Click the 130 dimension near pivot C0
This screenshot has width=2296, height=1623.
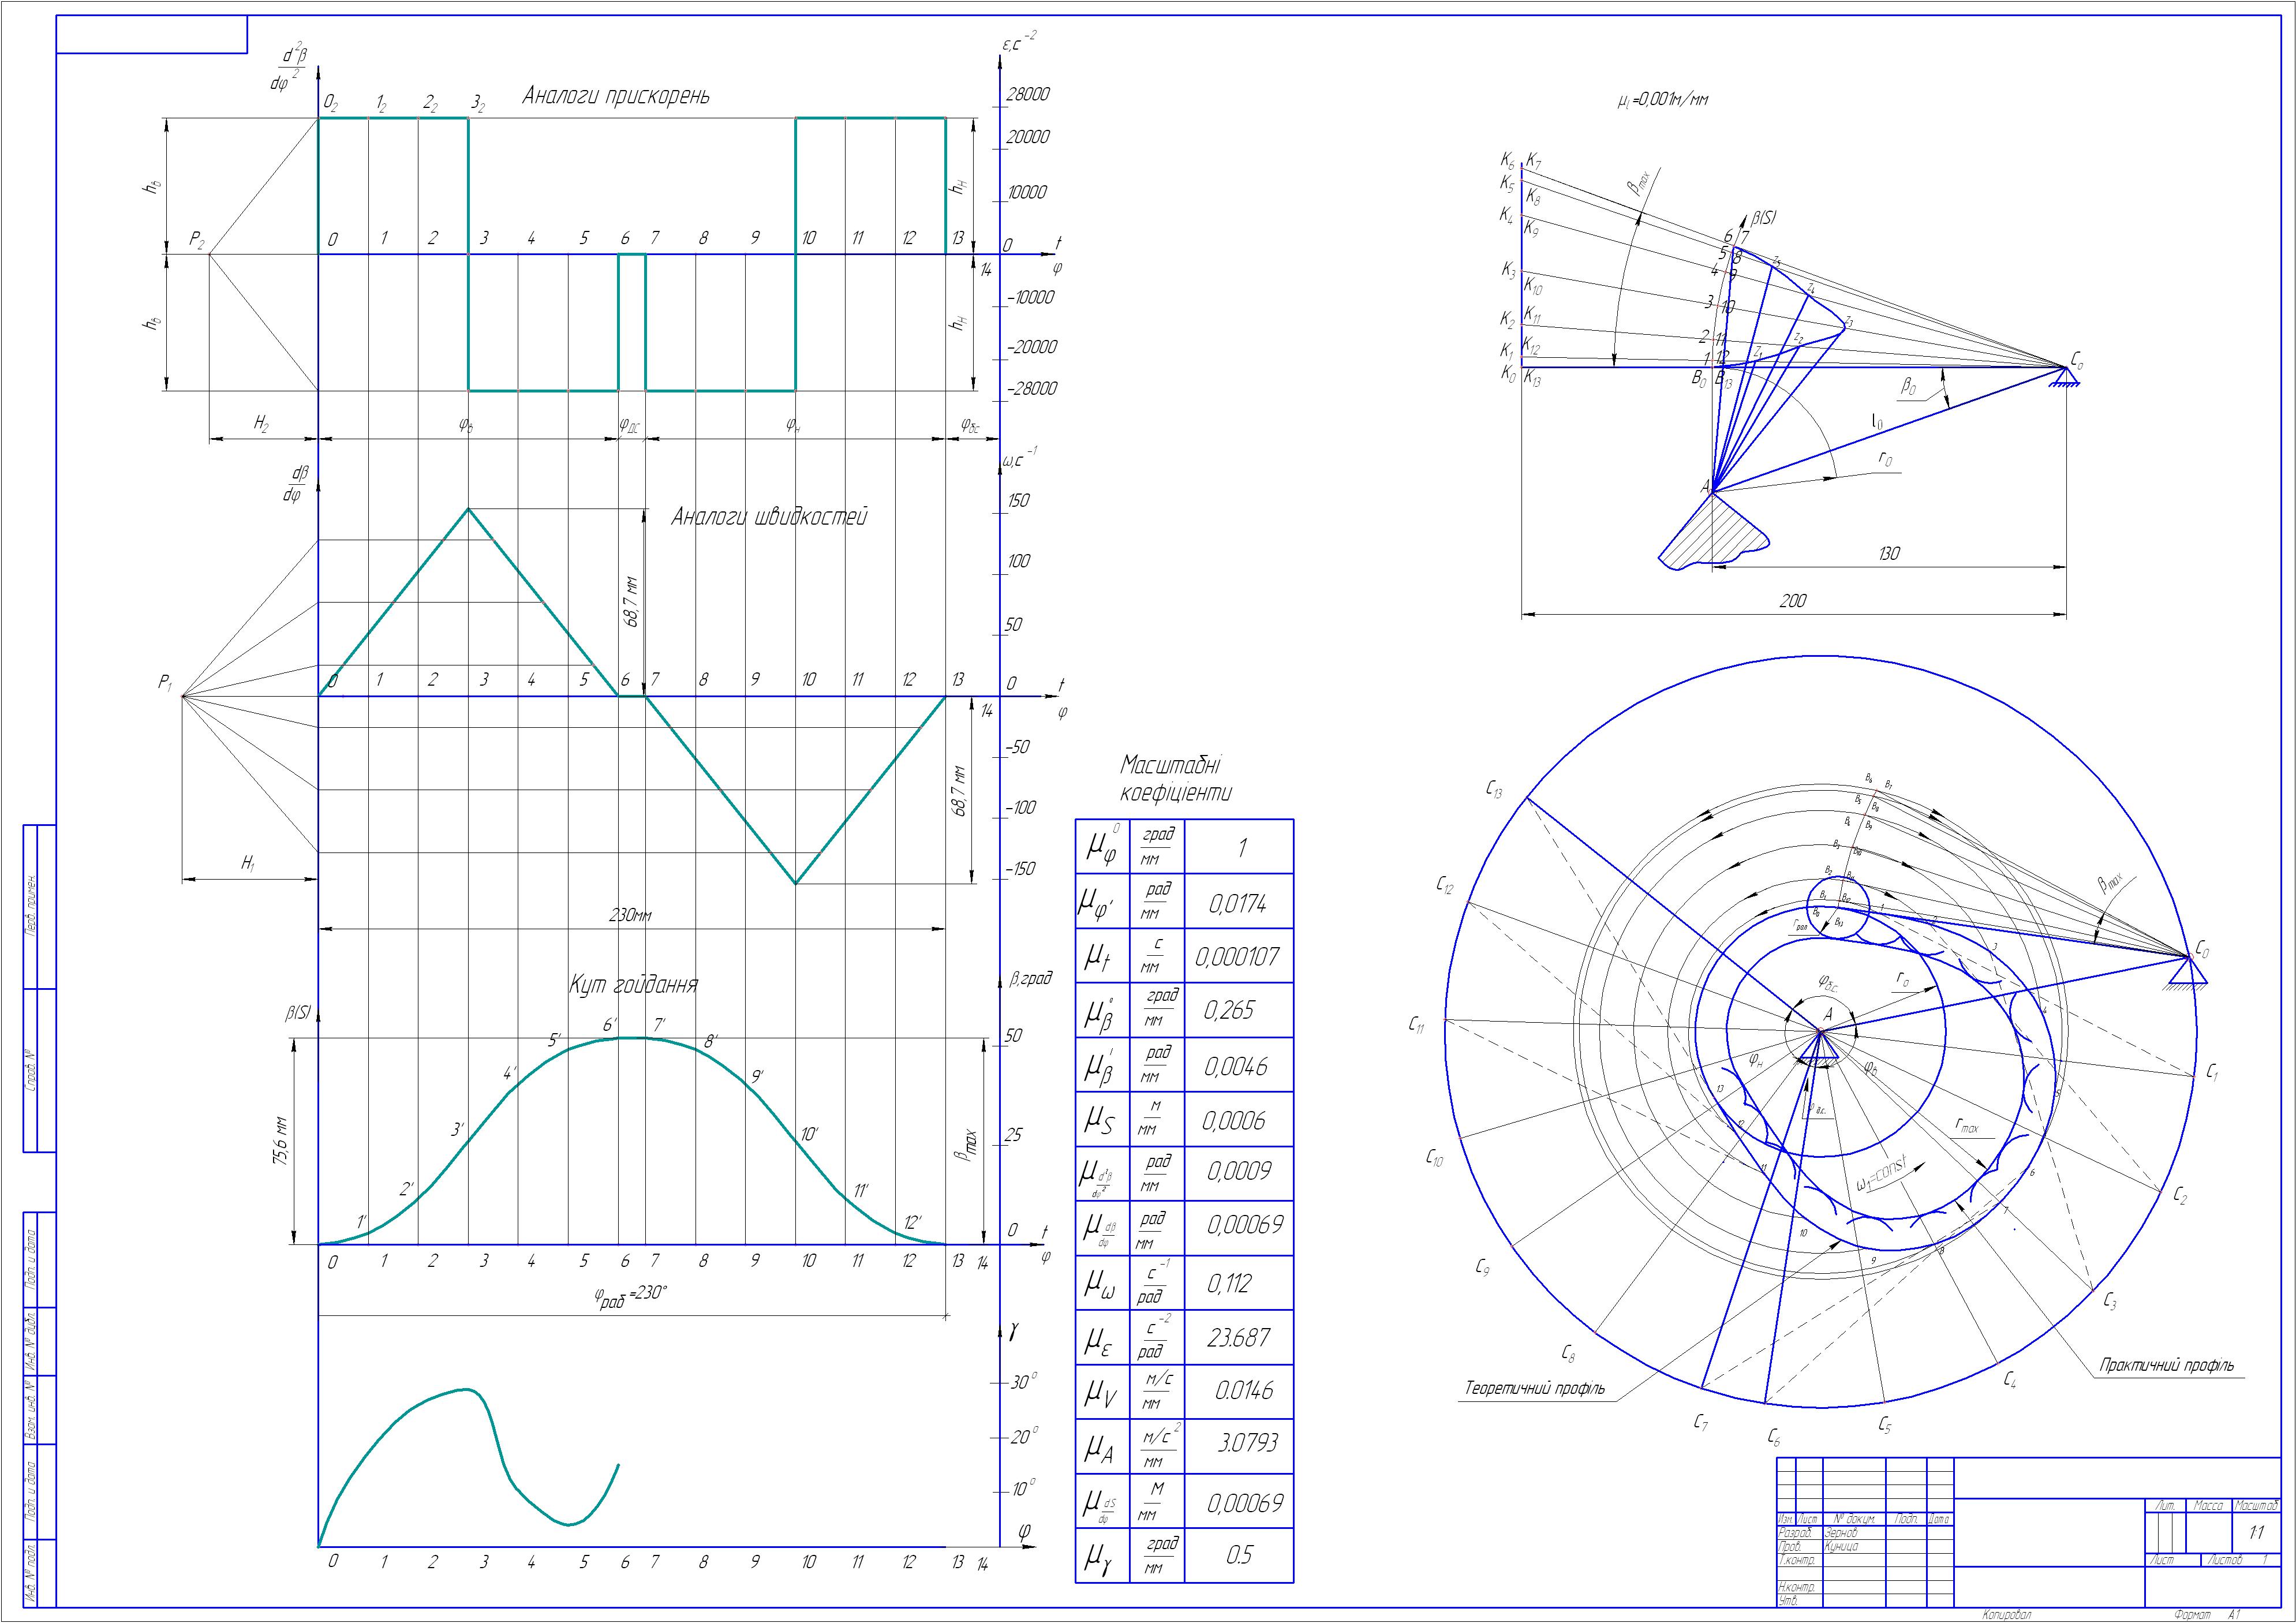point(1889,553)
